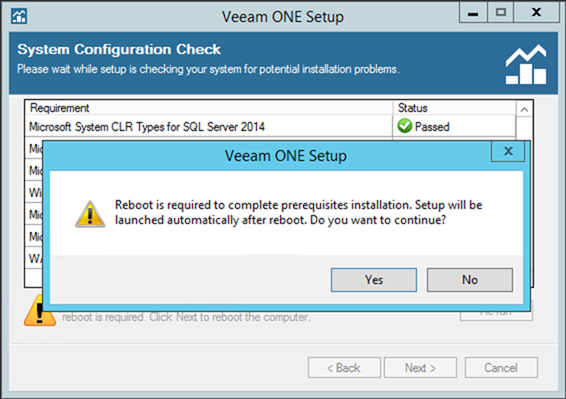
Task: Confirm reboot with the Yes button
Action: 374,280
